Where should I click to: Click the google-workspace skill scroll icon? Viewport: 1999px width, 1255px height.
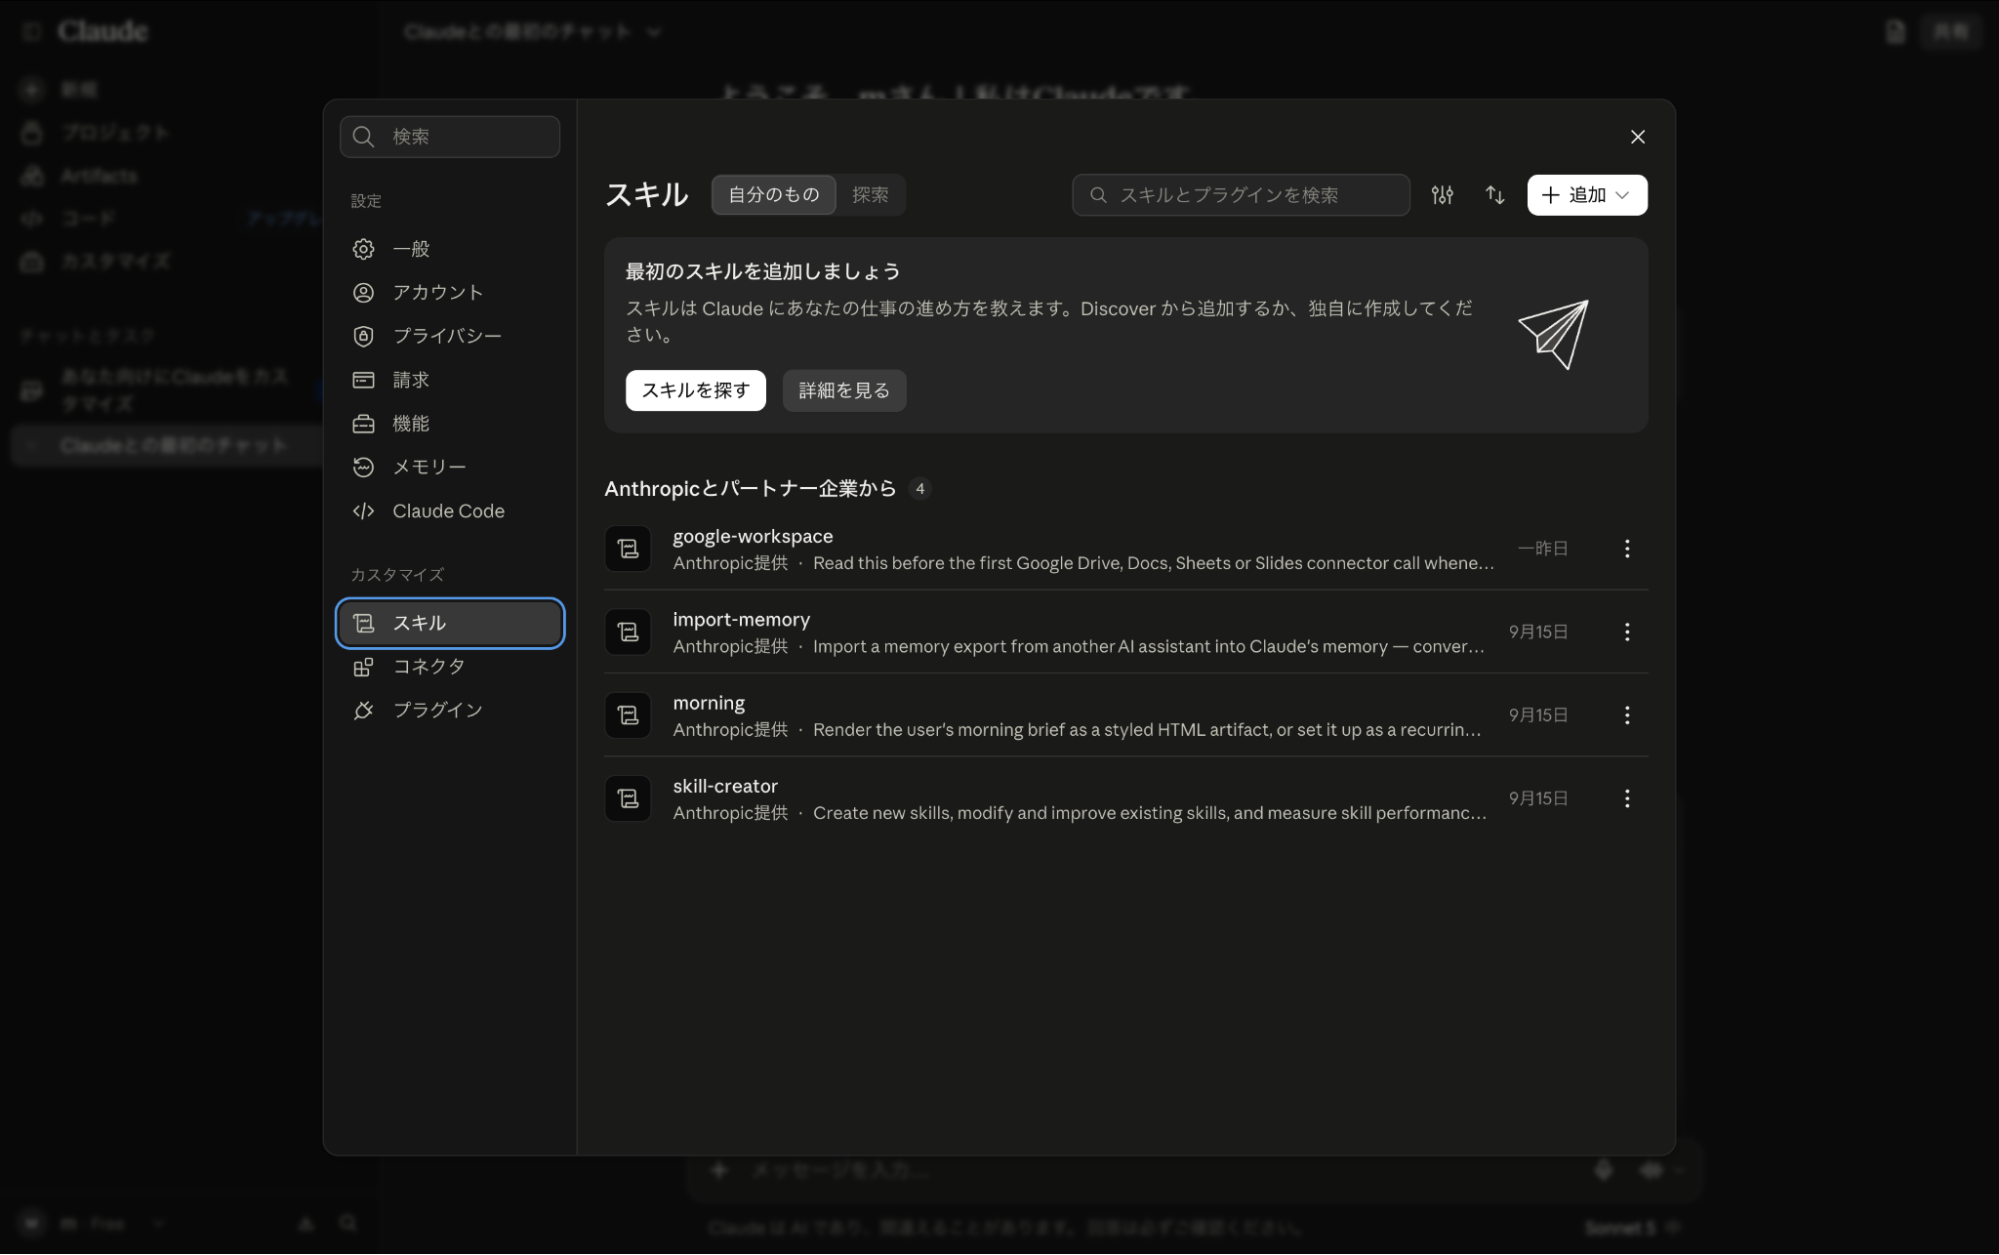pyautogui.click(x=628, y=549)
